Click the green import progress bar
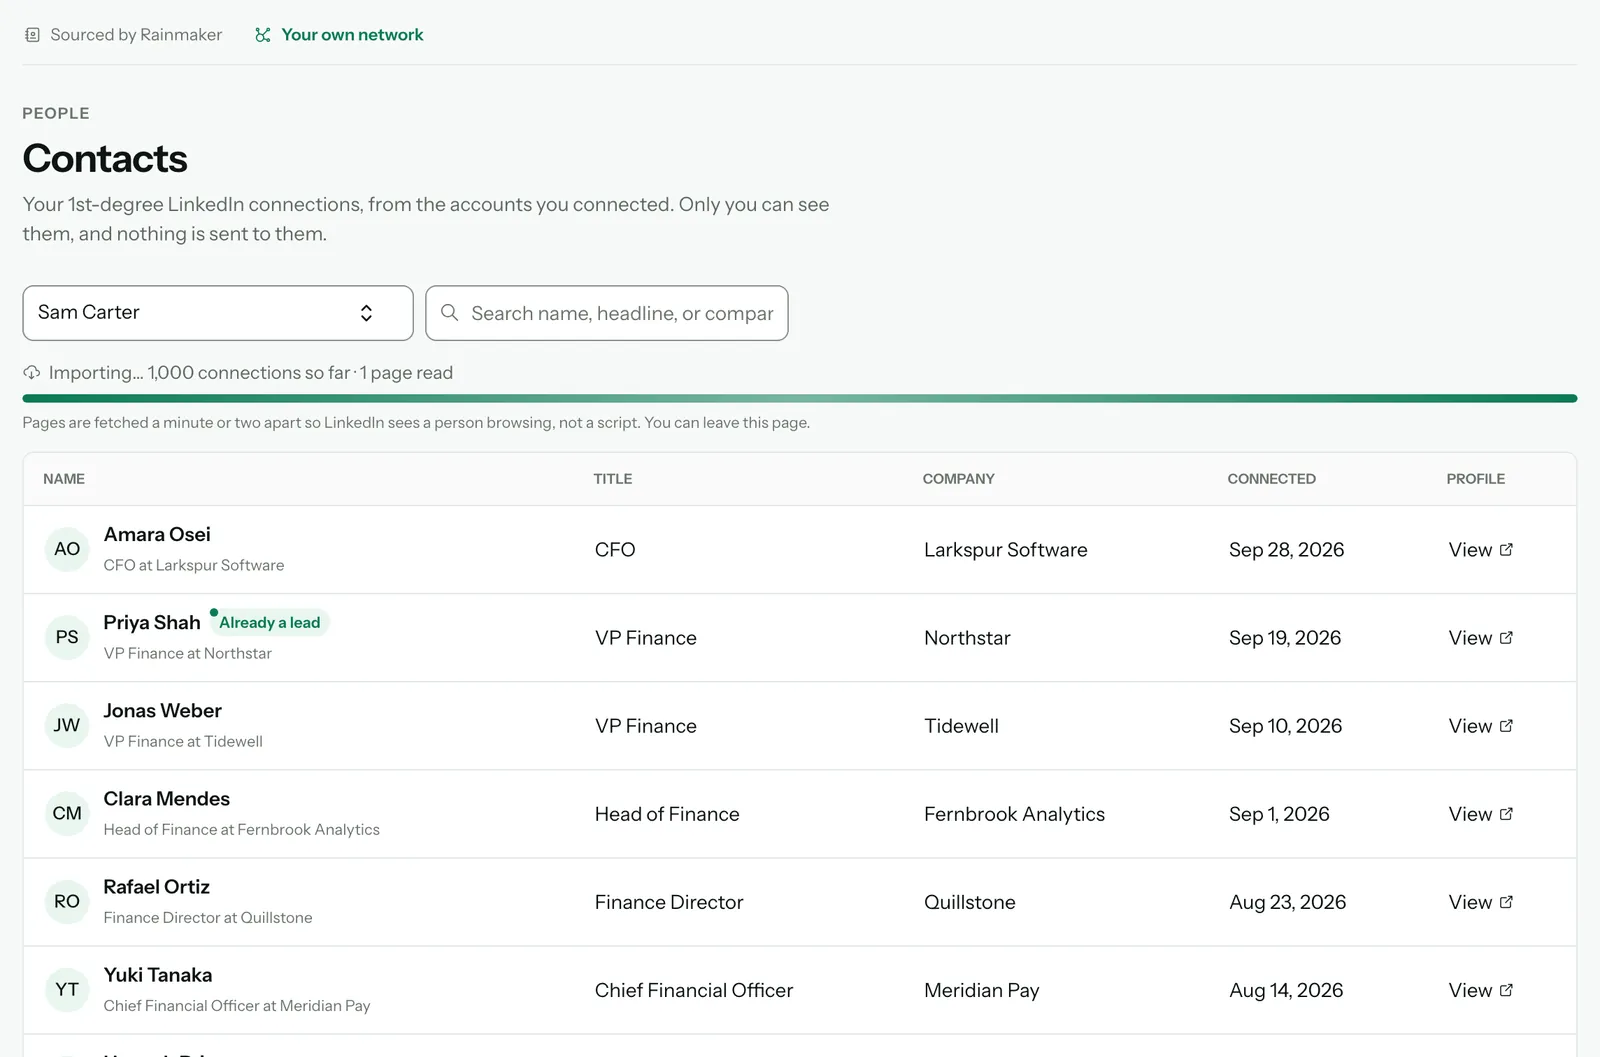 point(800,398)
